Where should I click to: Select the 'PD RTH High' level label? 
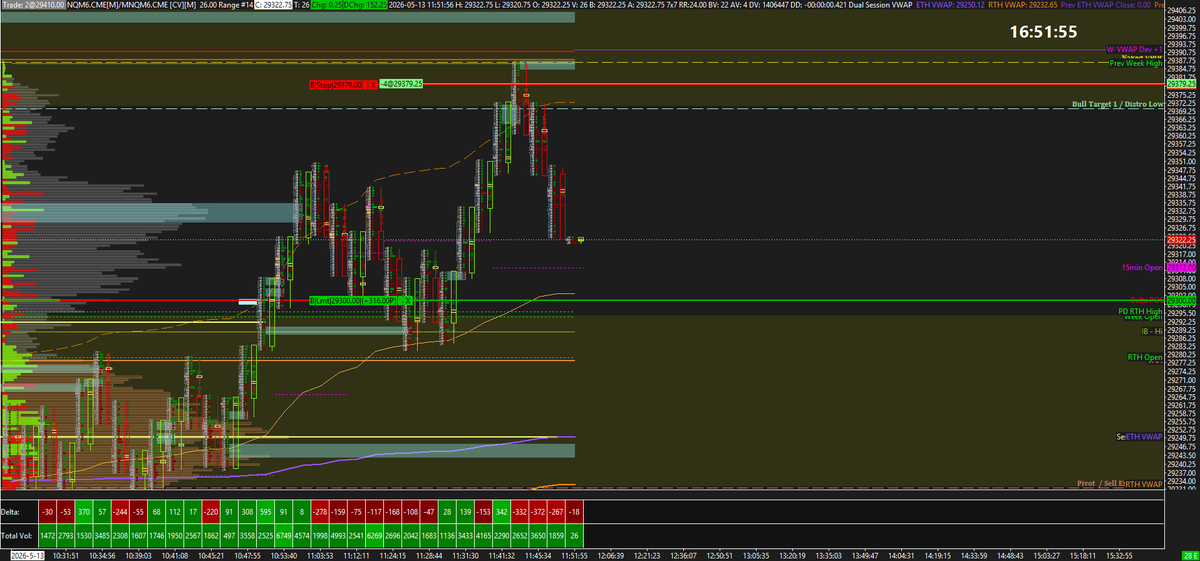pos(1140,311)
